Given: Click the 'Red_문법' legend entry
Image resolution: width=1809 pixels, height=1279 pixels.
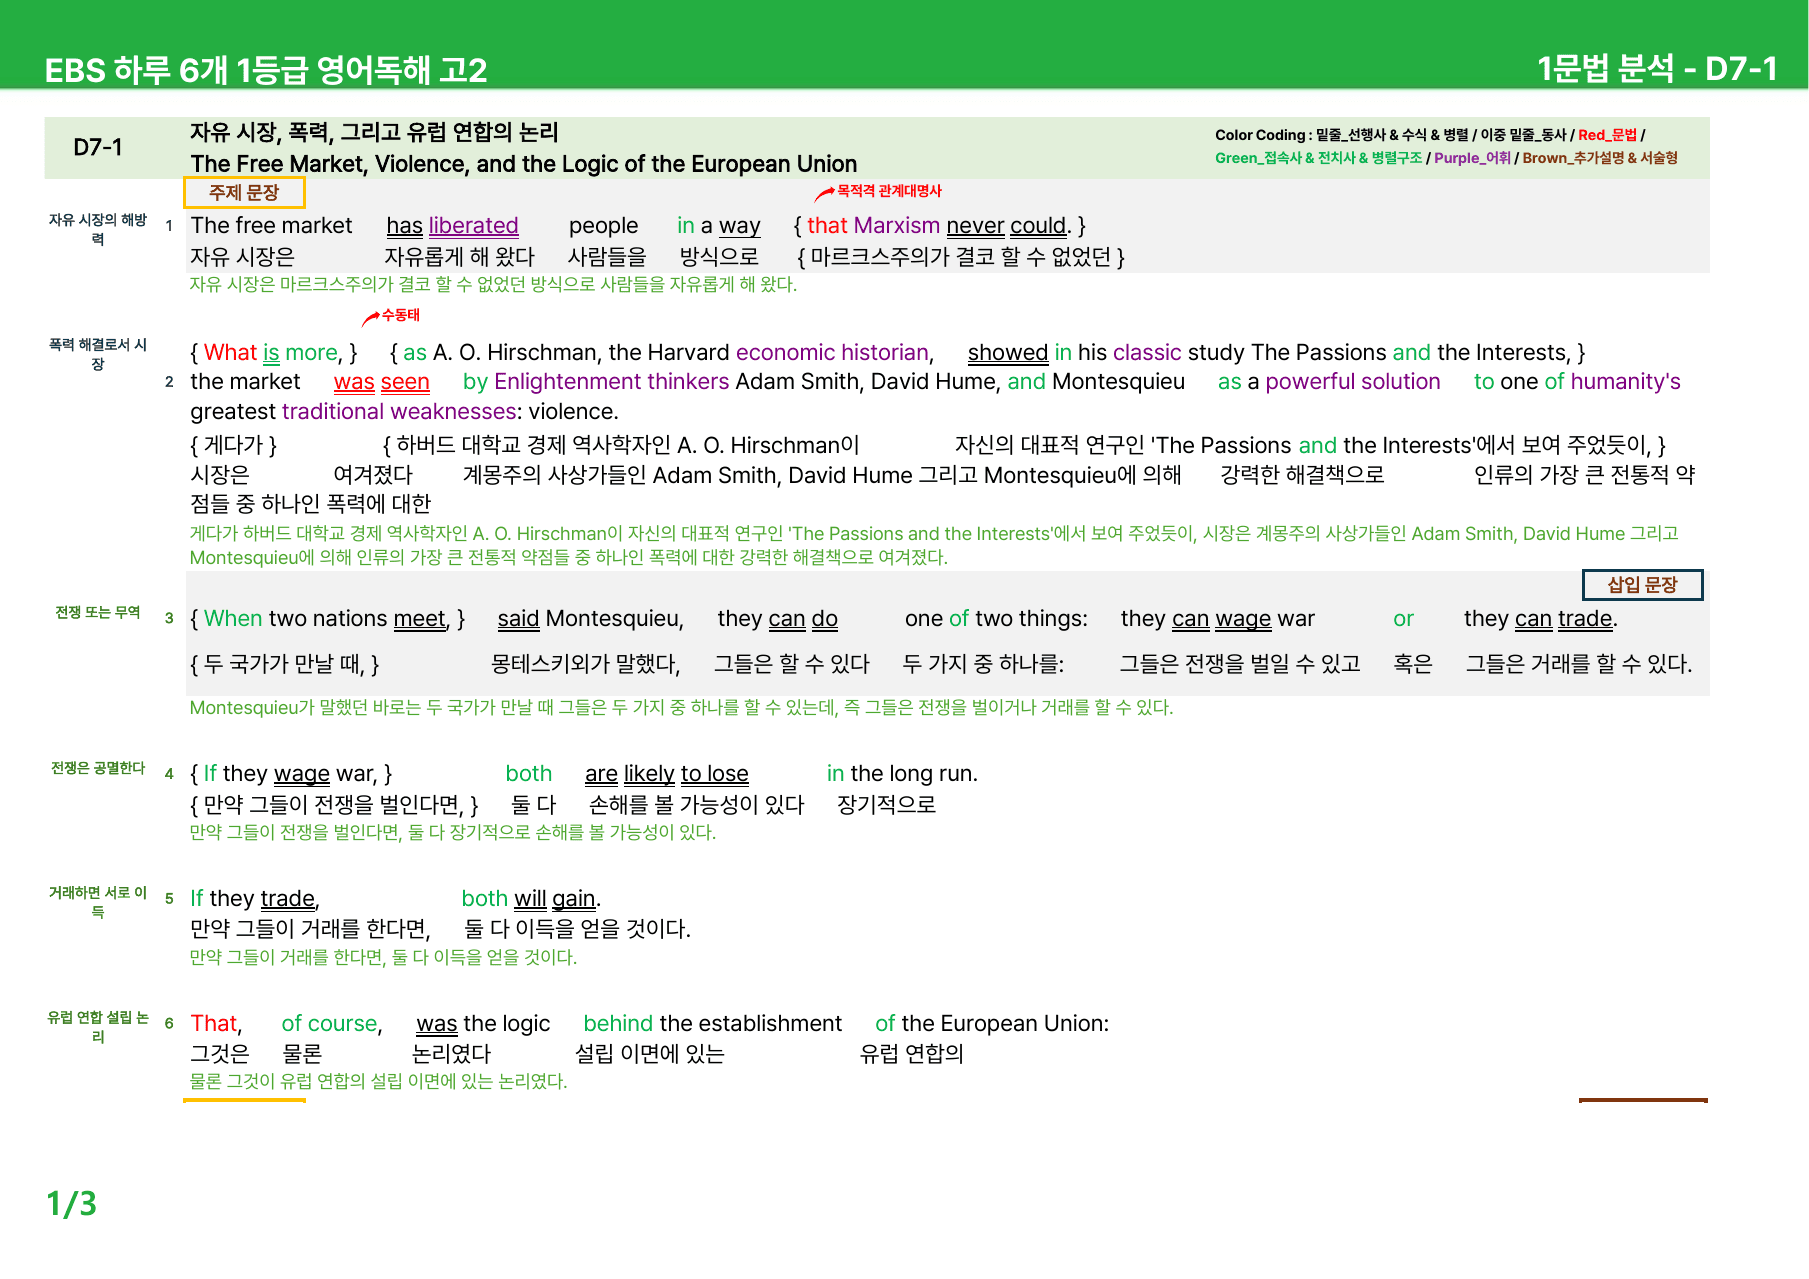Looking at the screenshot, I should point(1607,135).
